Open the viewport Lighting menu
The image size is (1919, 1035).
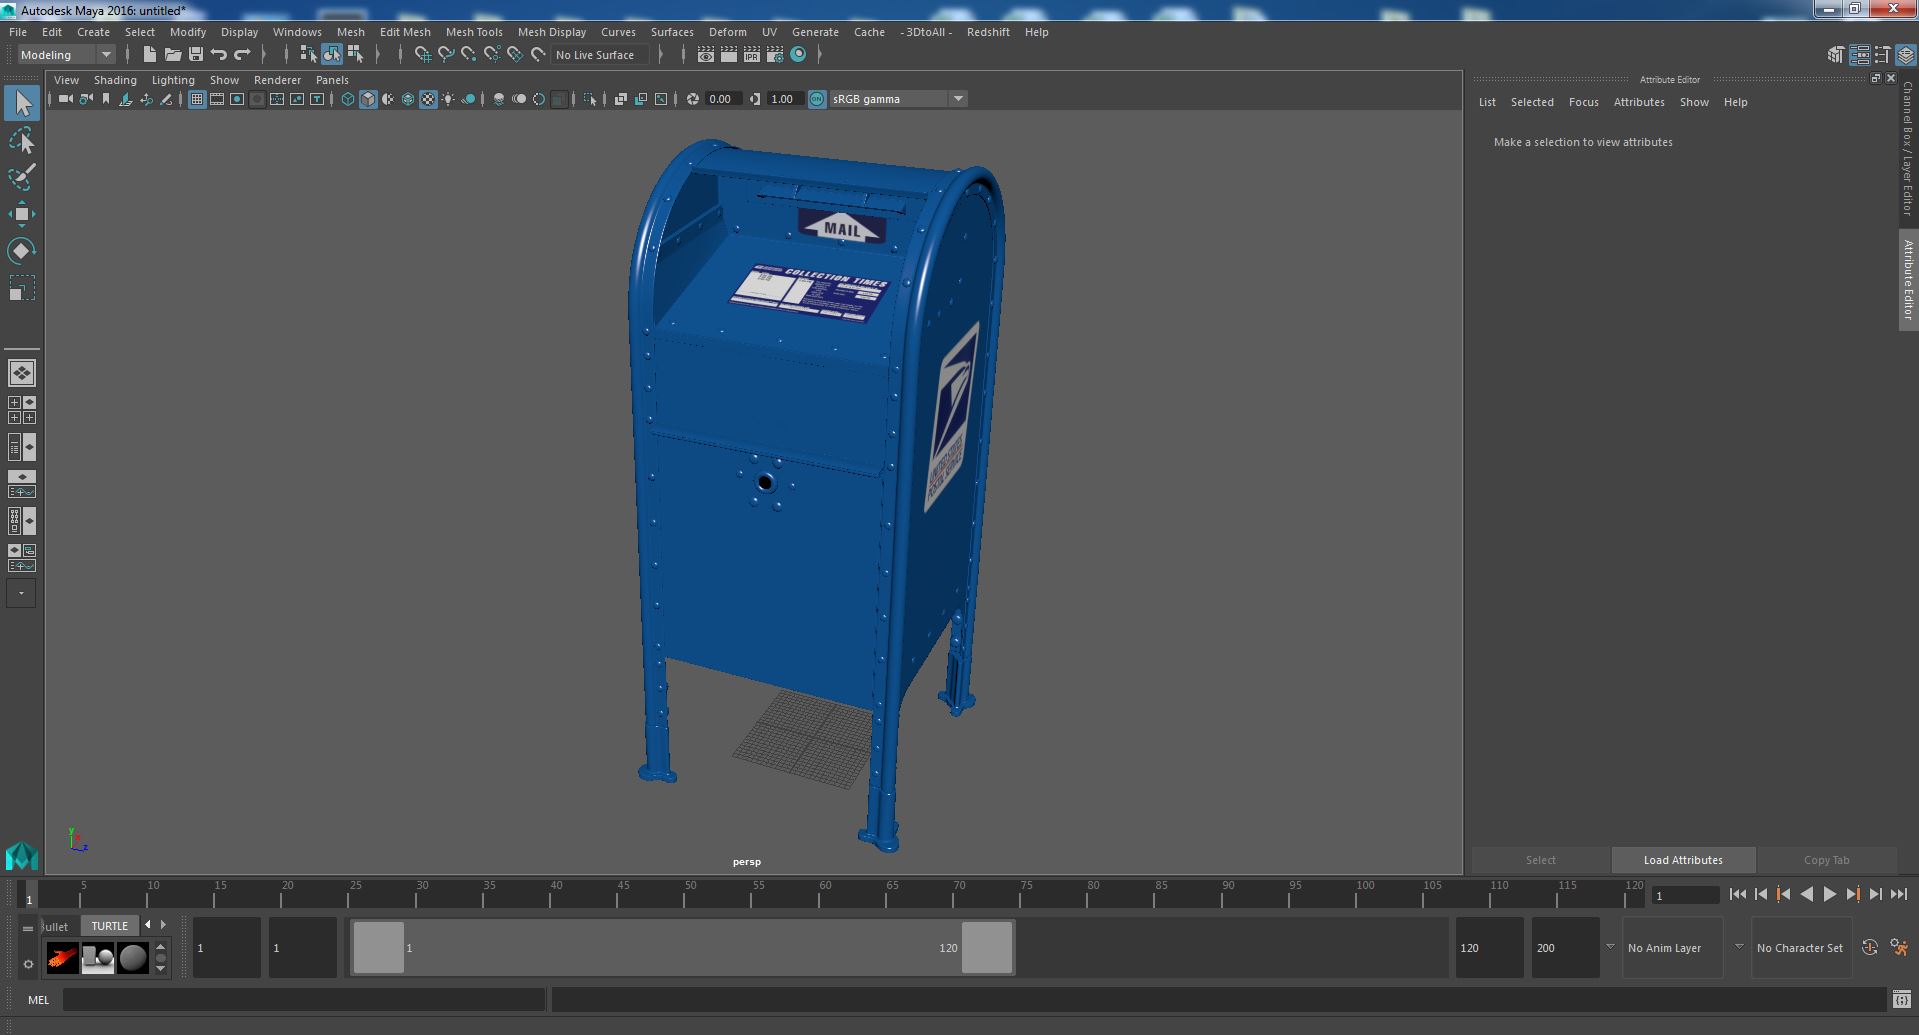tap(173, 80)
